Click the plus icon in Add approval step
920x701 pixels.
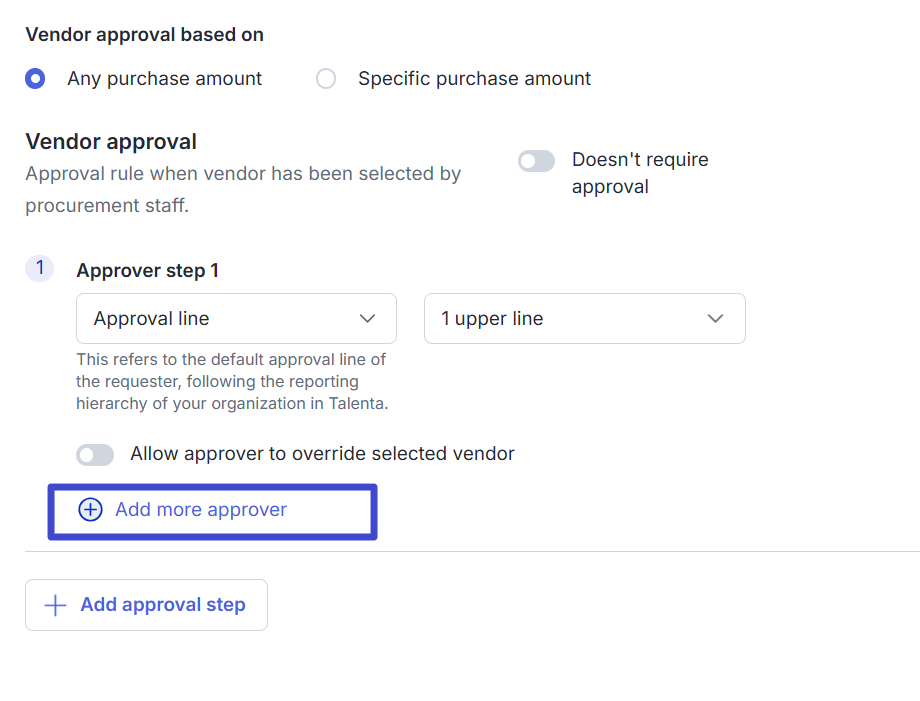56,605
